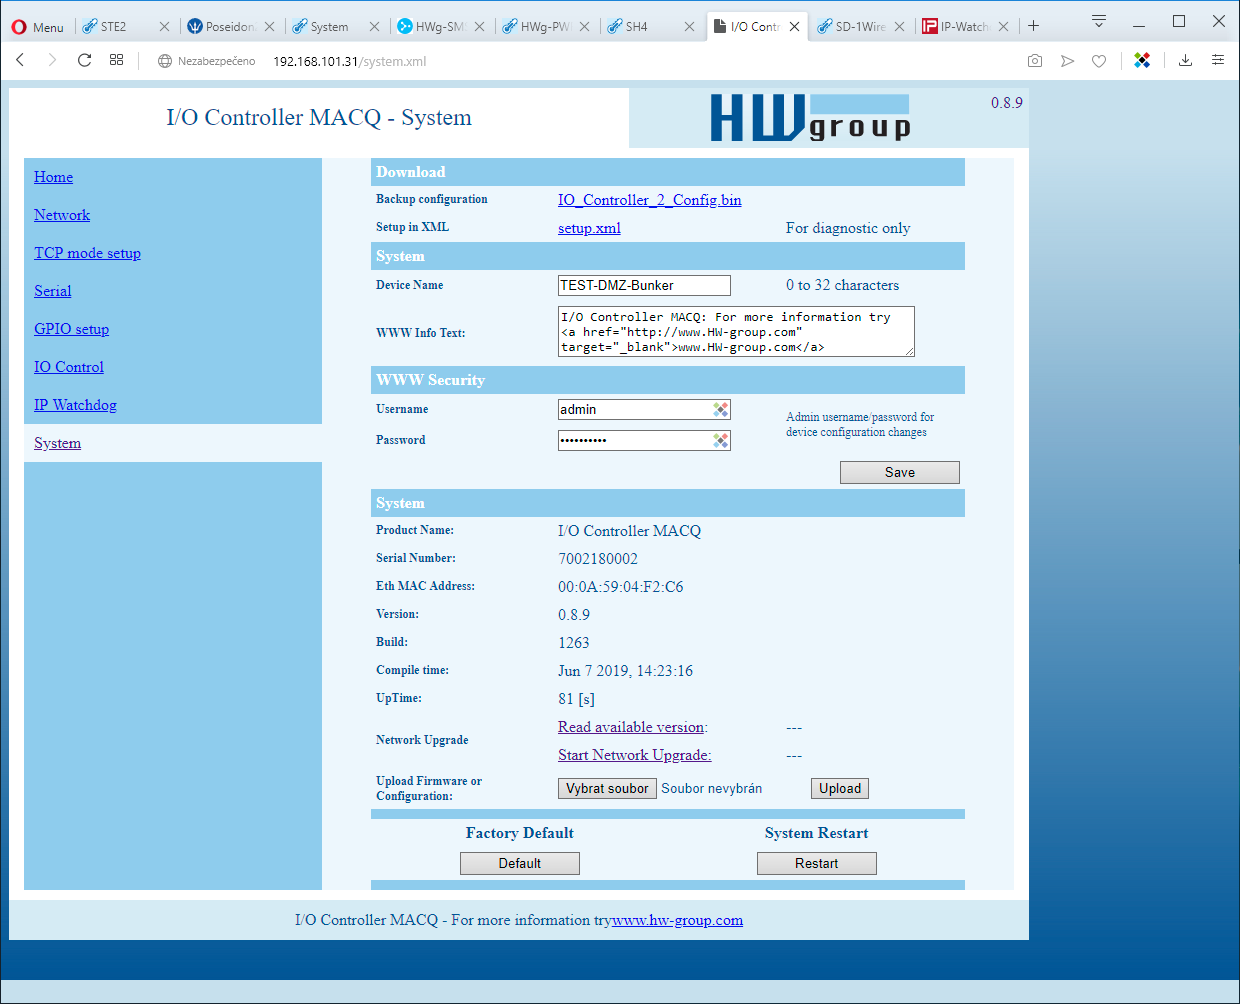
Task: Click the System Restart button
Action: point(817,863)
